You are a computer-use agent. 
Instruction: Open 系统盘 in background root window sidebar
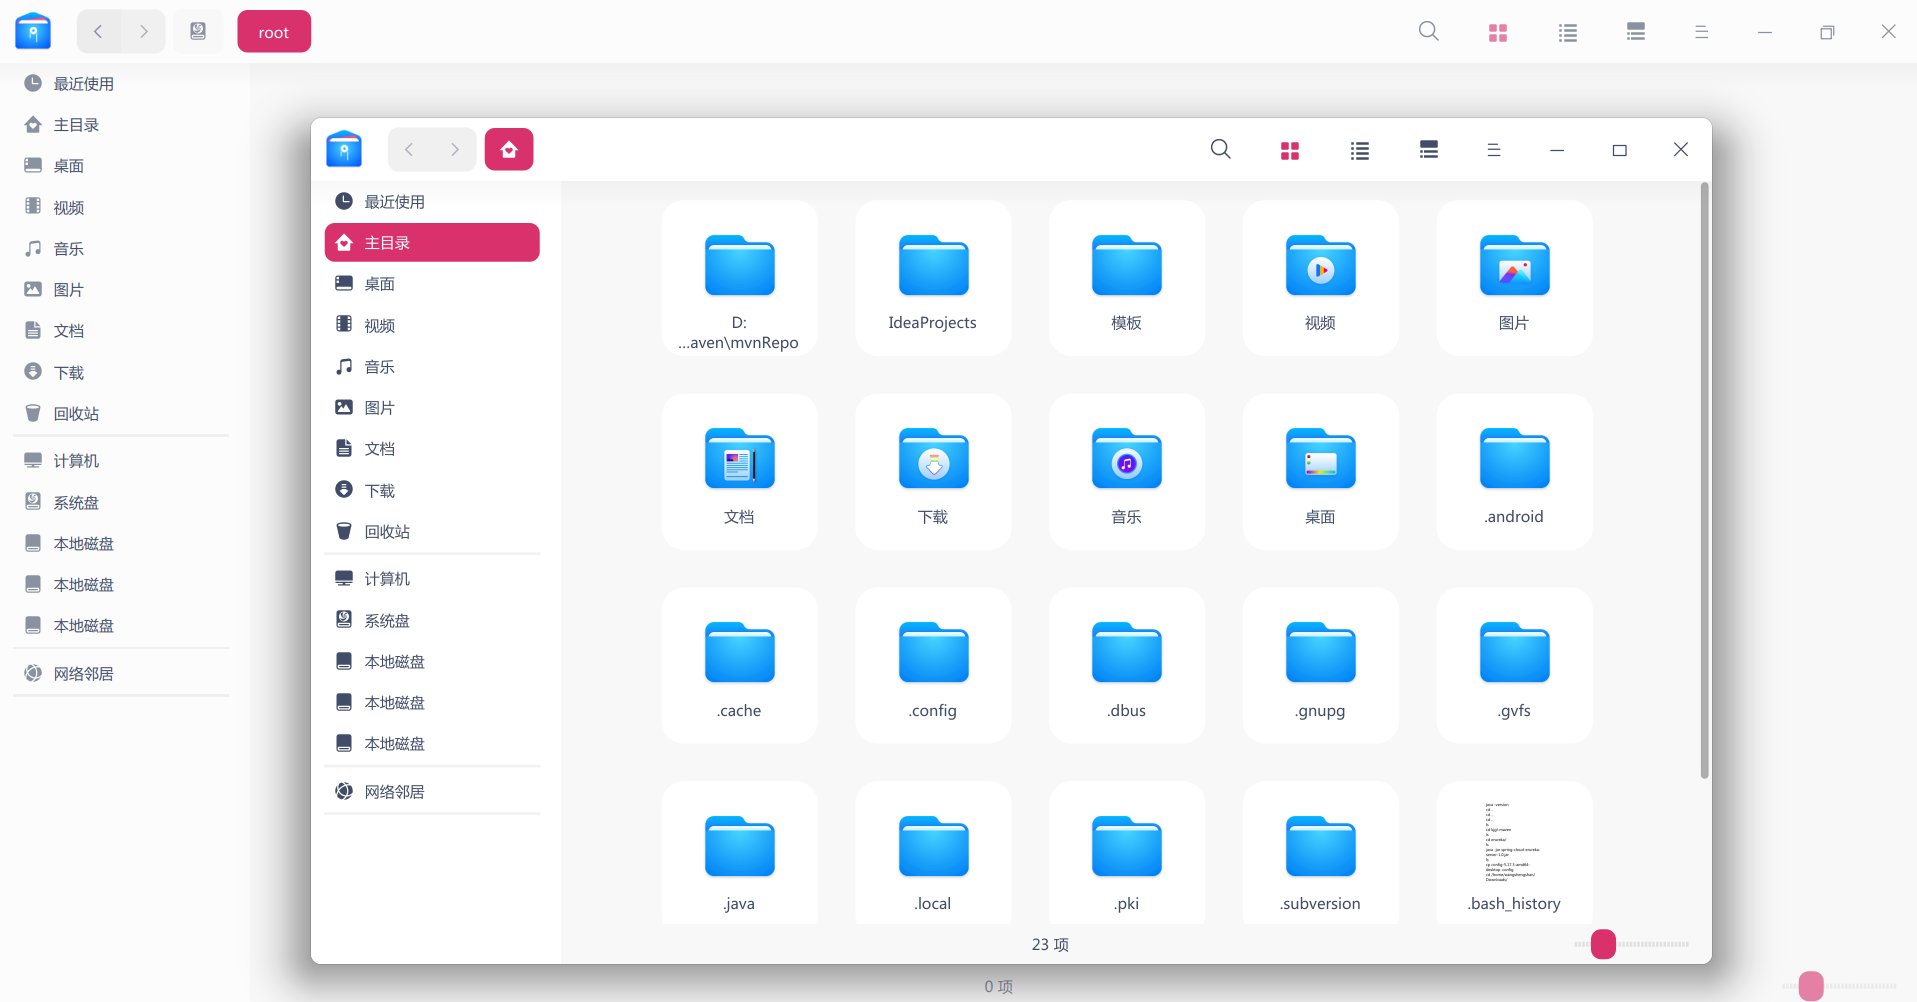(x=121, y=503)
